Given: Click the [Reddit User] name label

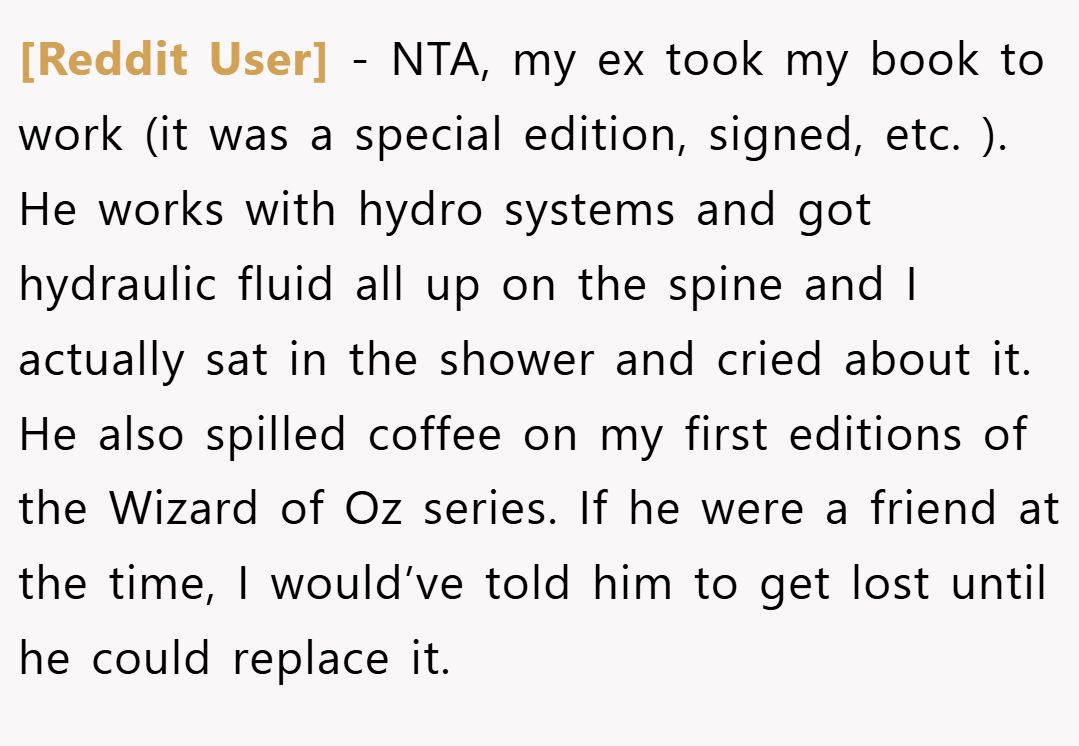Looking at the screenshot, I should (x=175, y=60).
